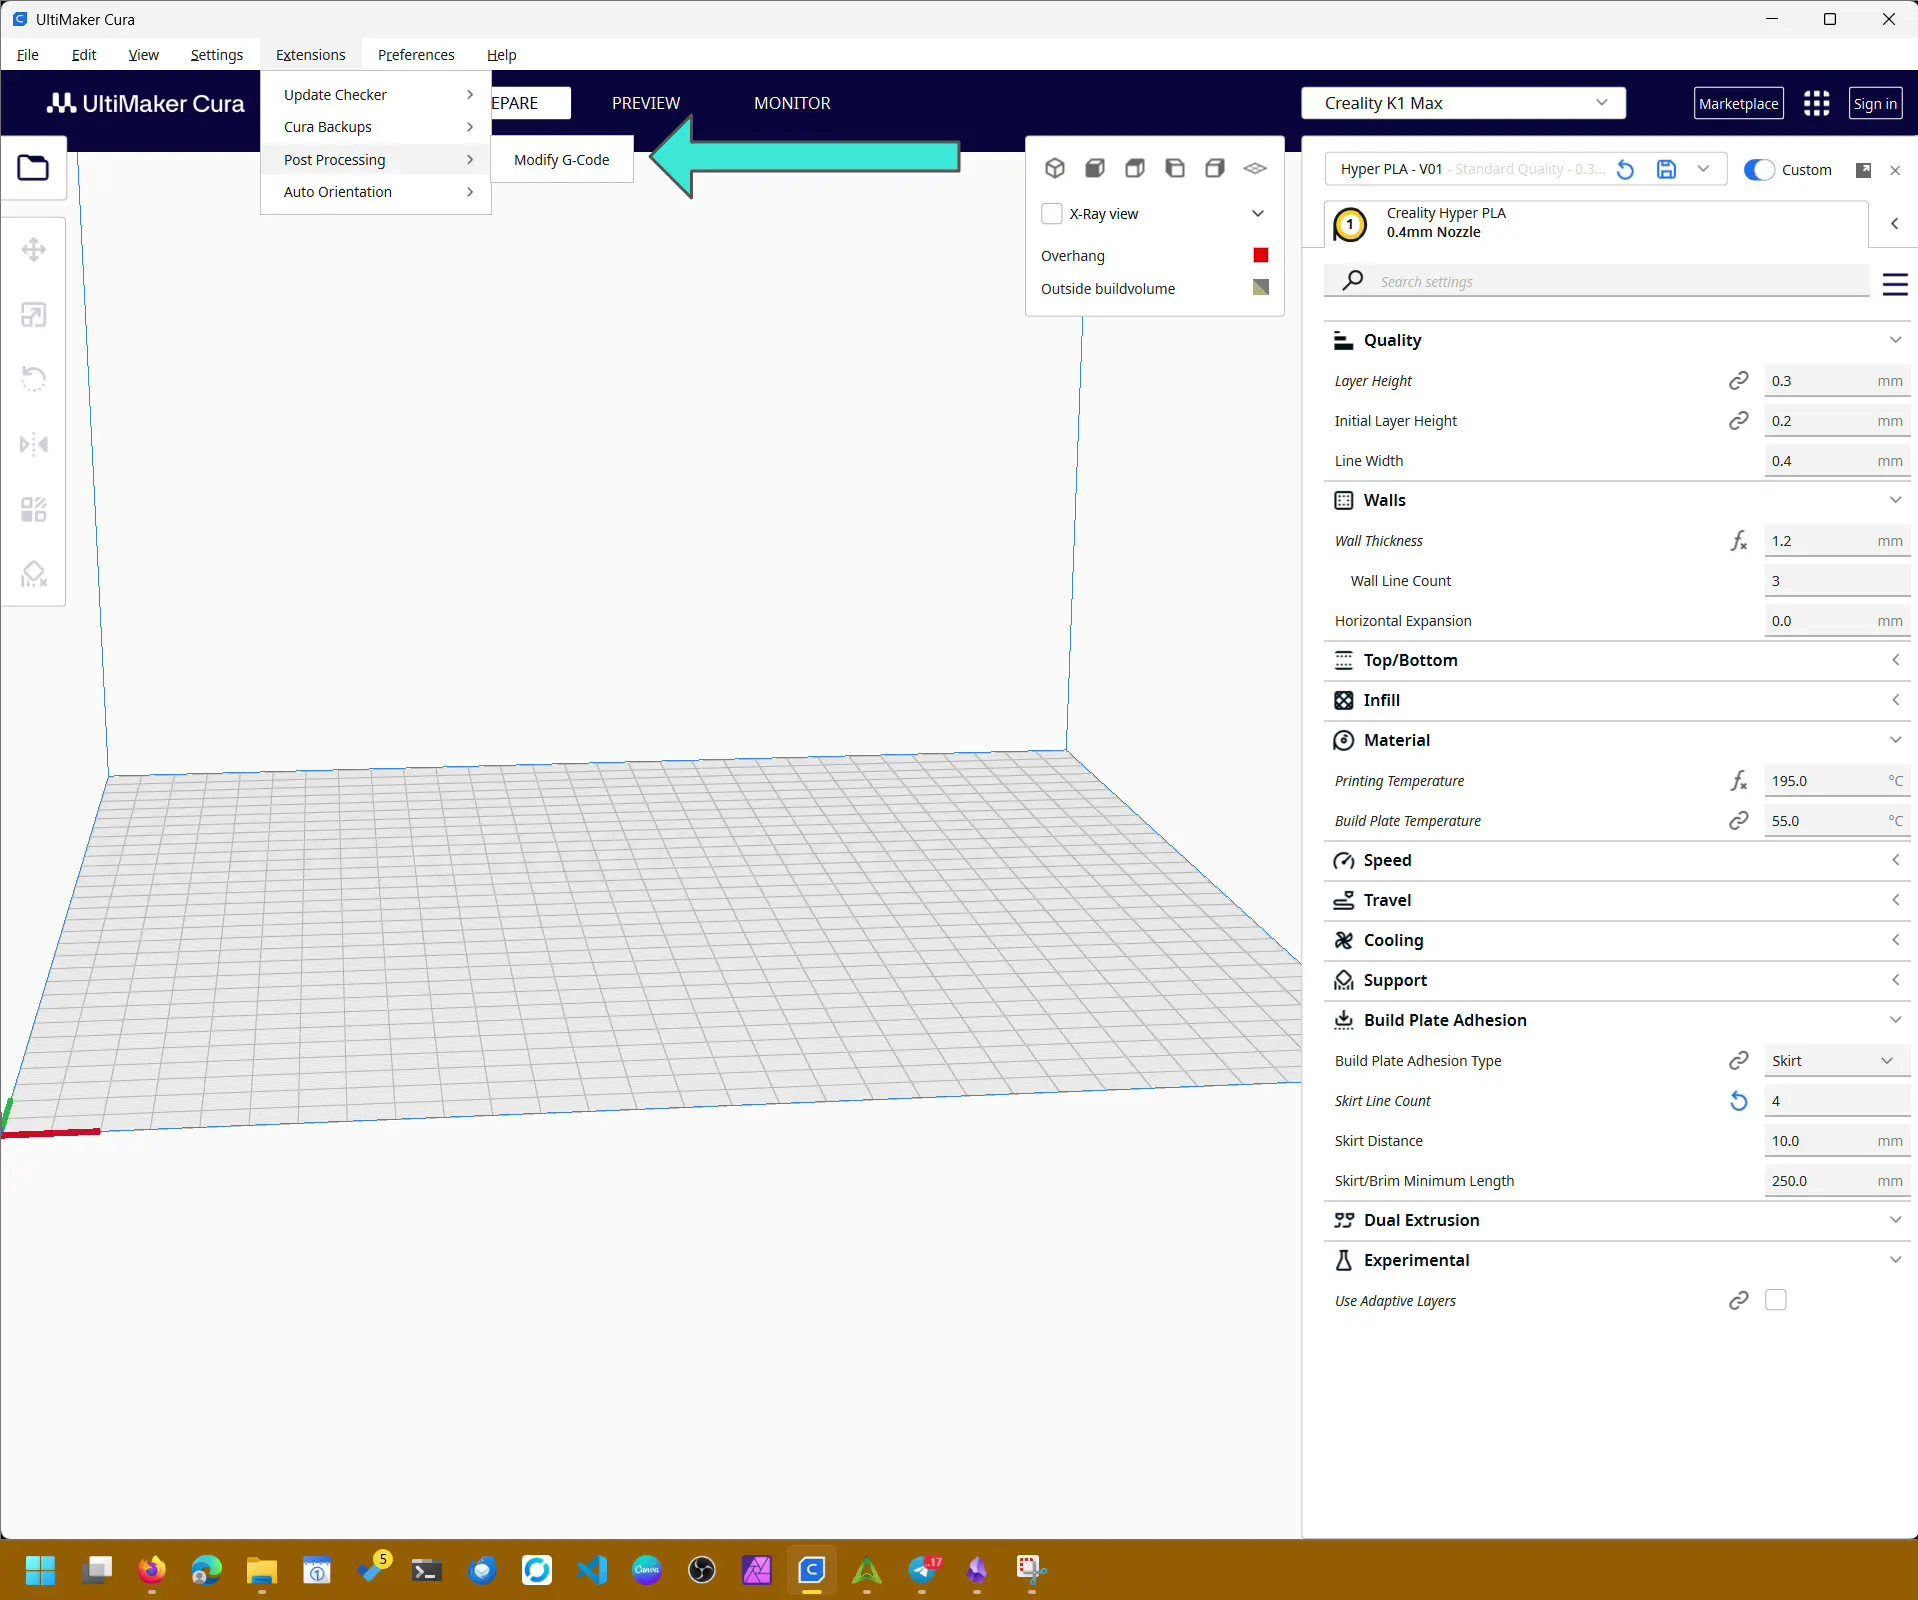Image resolution: width=1918 pixels, height=1600 pixels.
Task: Check the Use Adaptive Layers box
Action: pos(1776,1300)
